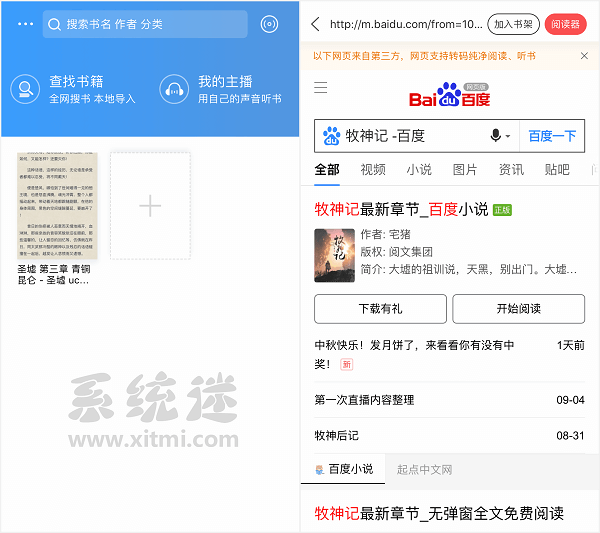The height and width of the screenshot is (533, 600).
Task: Click the red 新 badge
Action: pyautogui.click(x=347, y=364)
